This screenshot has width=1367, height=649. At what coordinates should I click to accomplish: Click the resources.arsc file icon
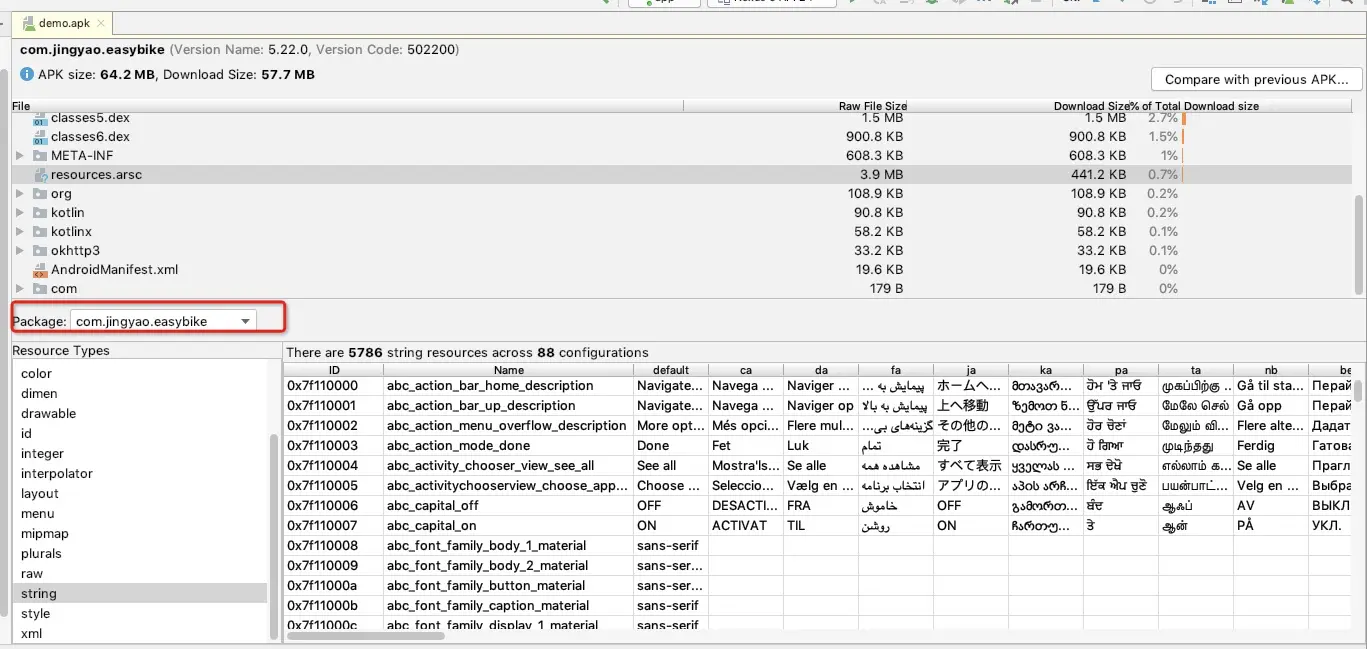tap(40, 175)
